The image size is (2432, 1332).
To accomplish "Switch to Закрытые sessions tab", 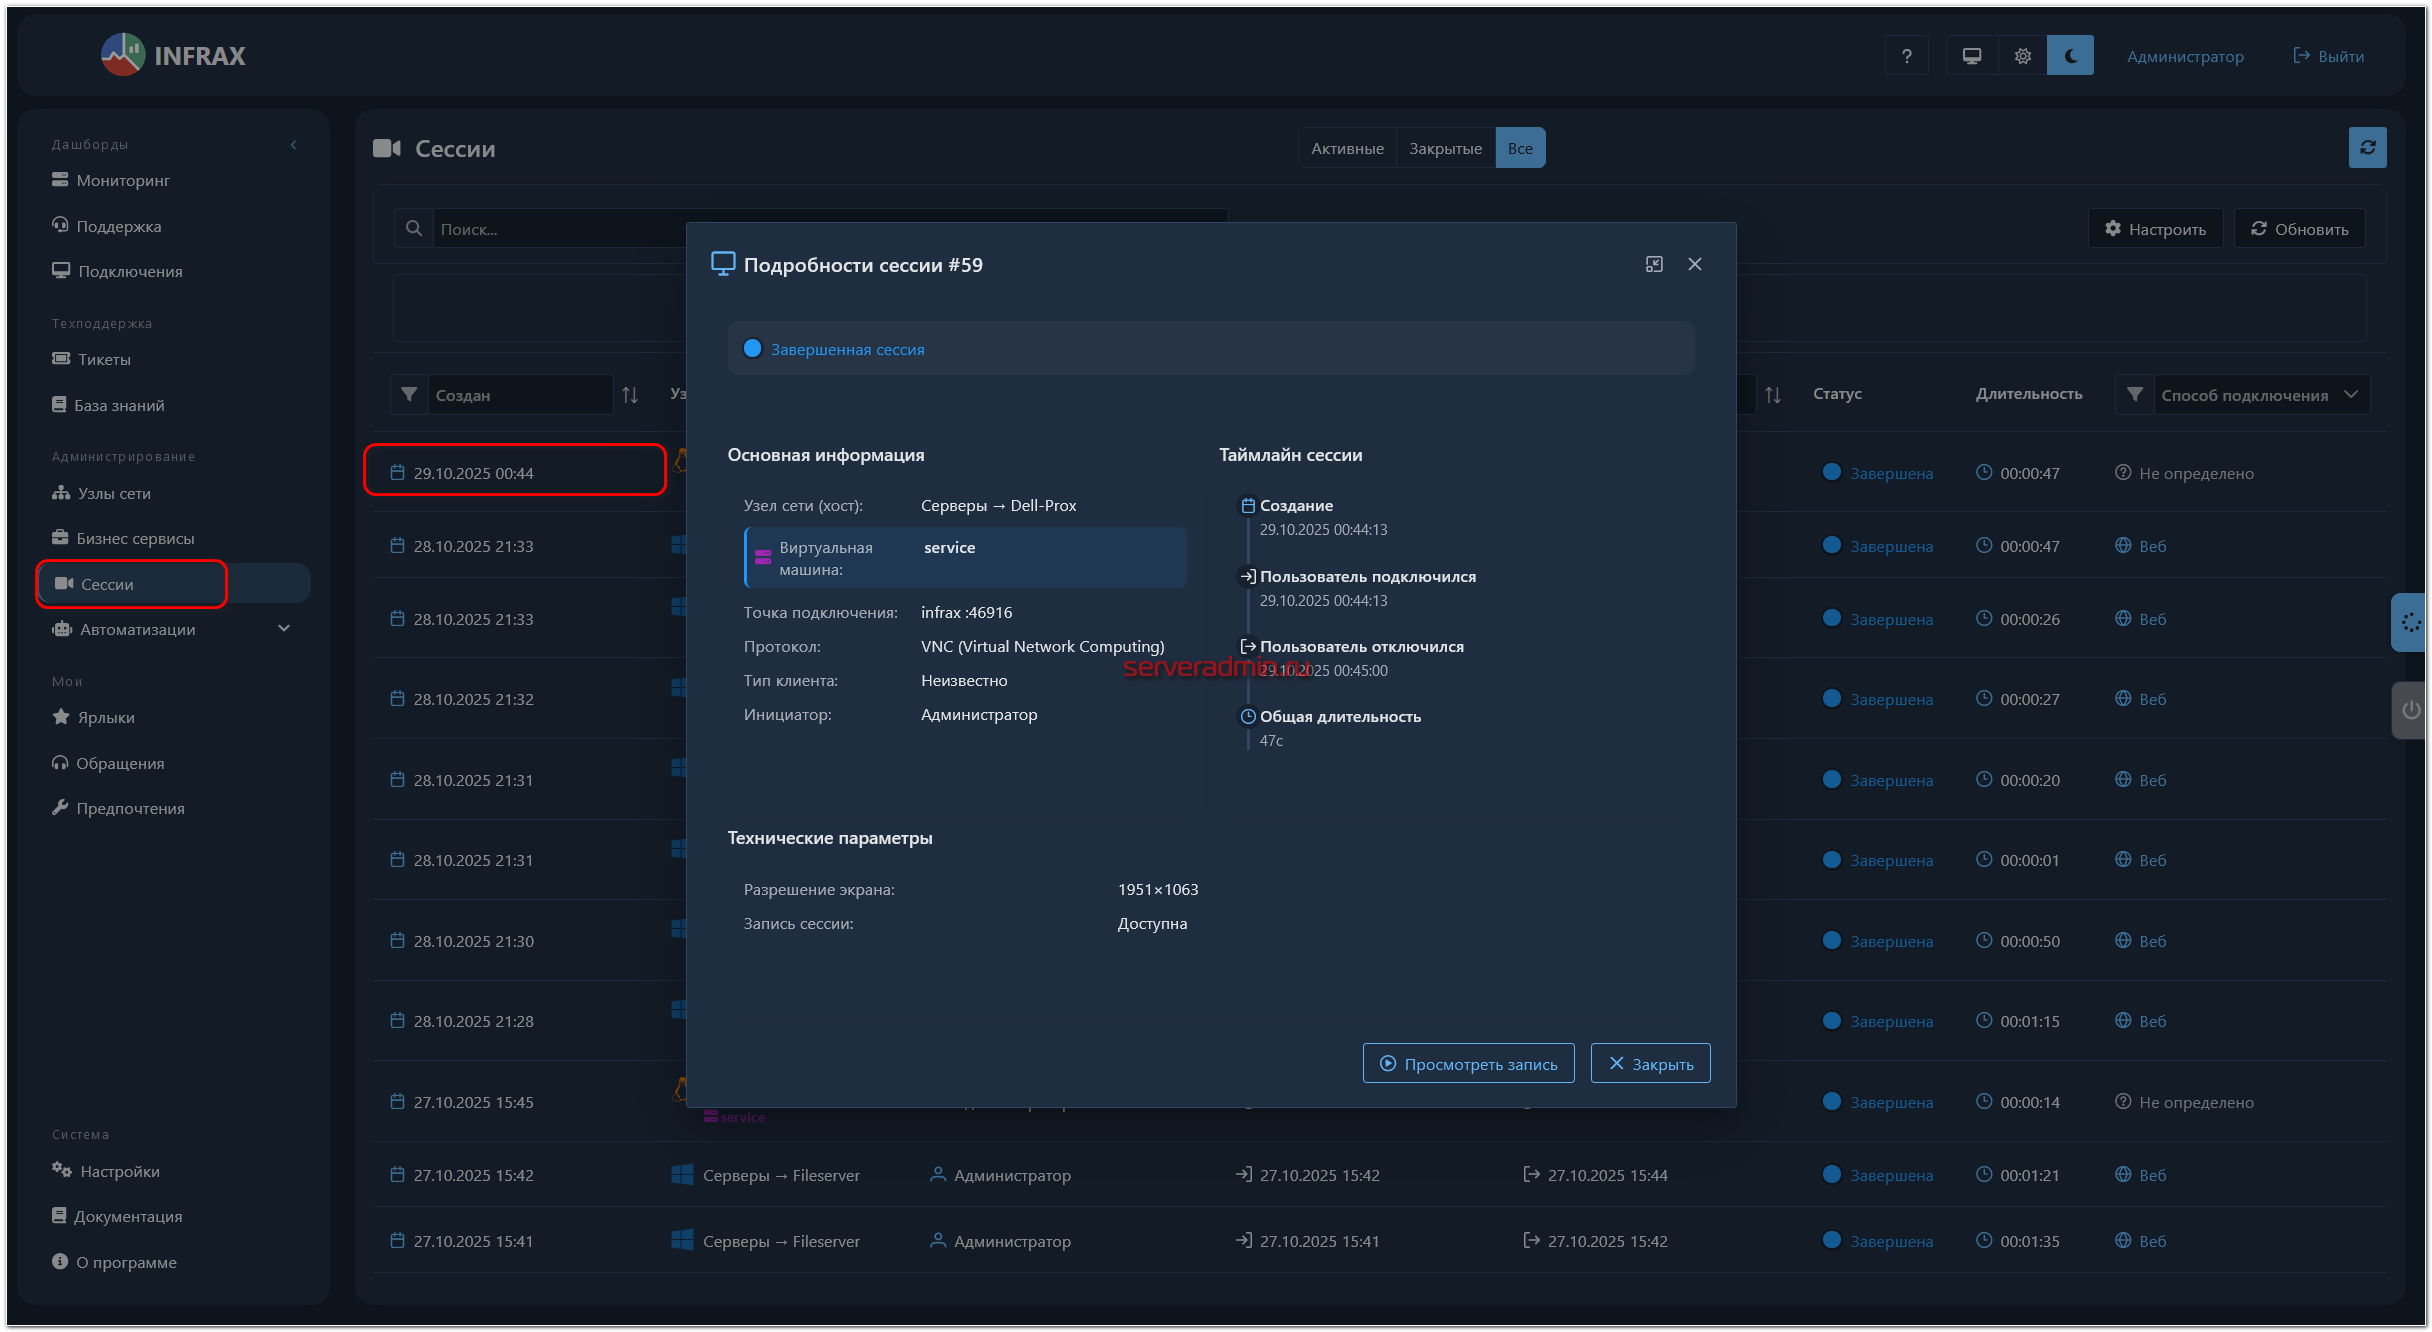I will tap(1445, 148).
